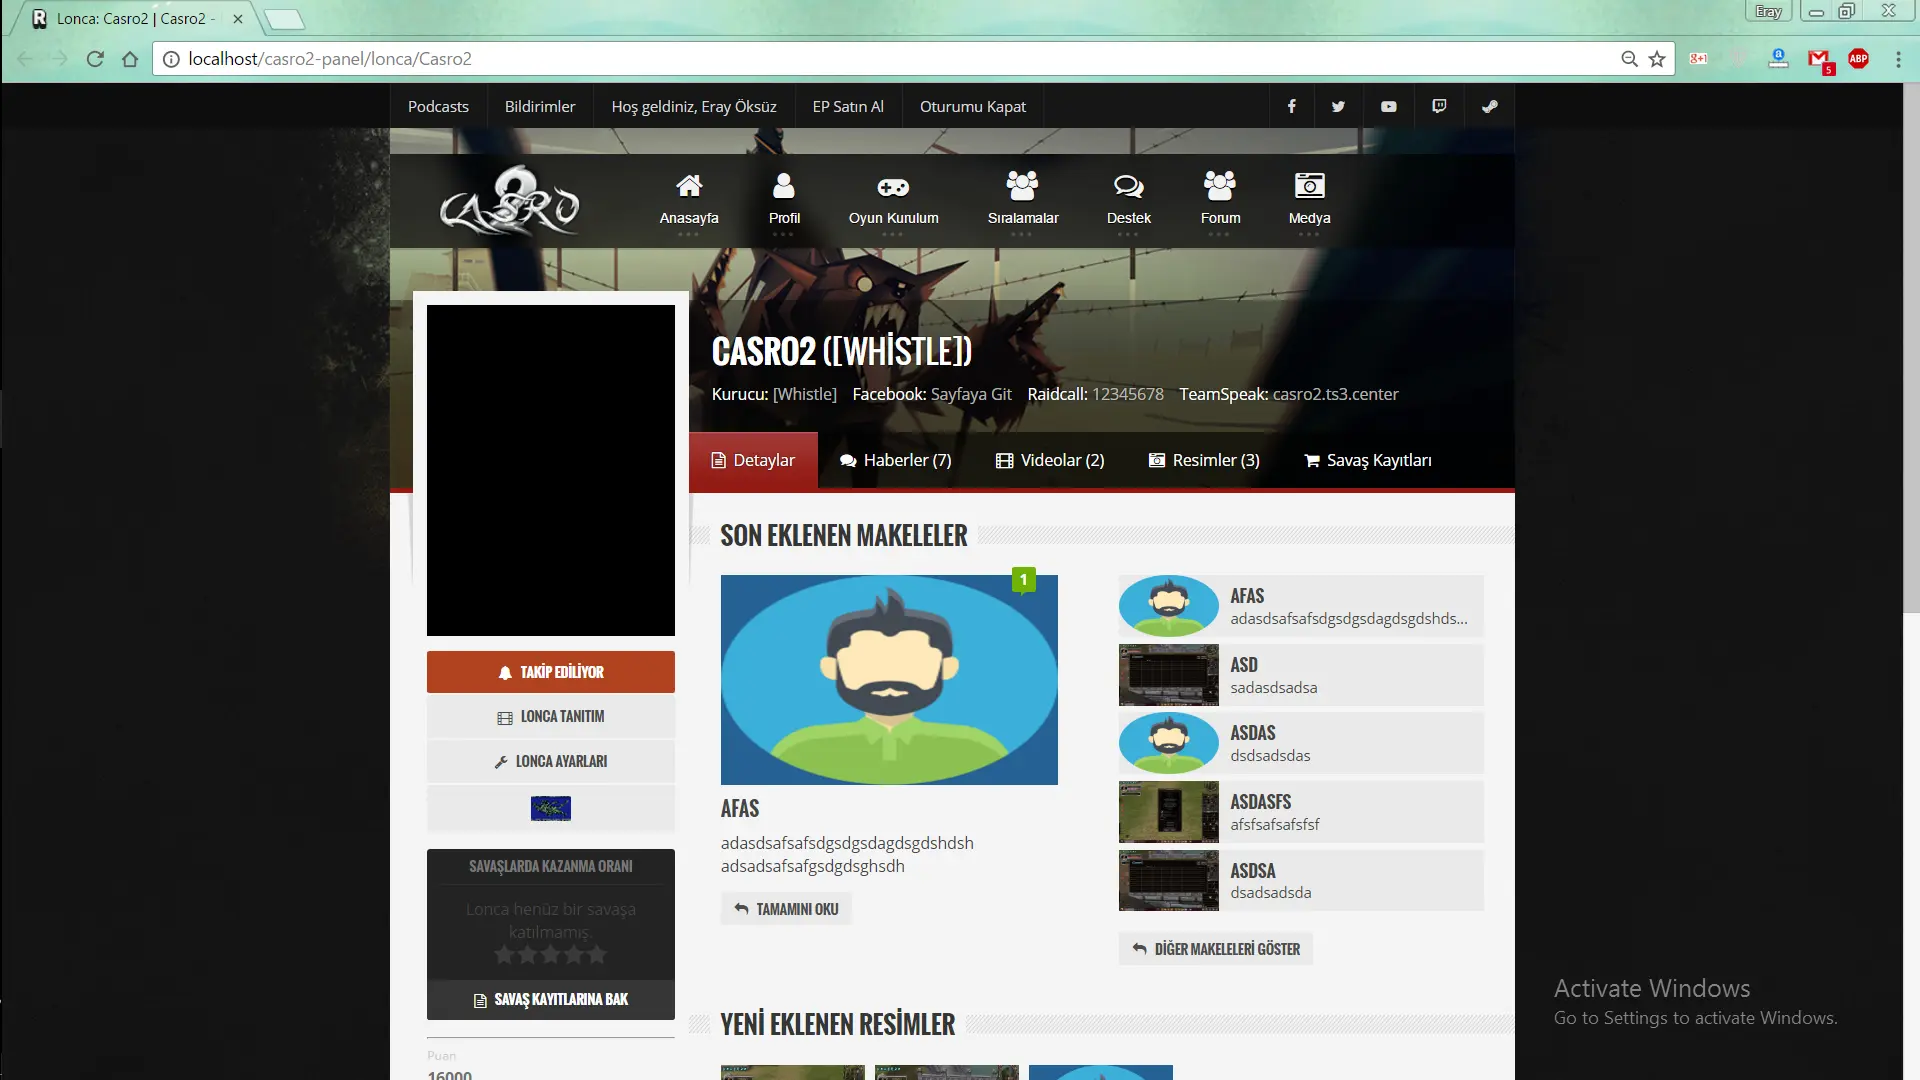Screen dimensions: 1920x1080
Task: Switch to Resimler (3) tab
Action: (1204, 460)
